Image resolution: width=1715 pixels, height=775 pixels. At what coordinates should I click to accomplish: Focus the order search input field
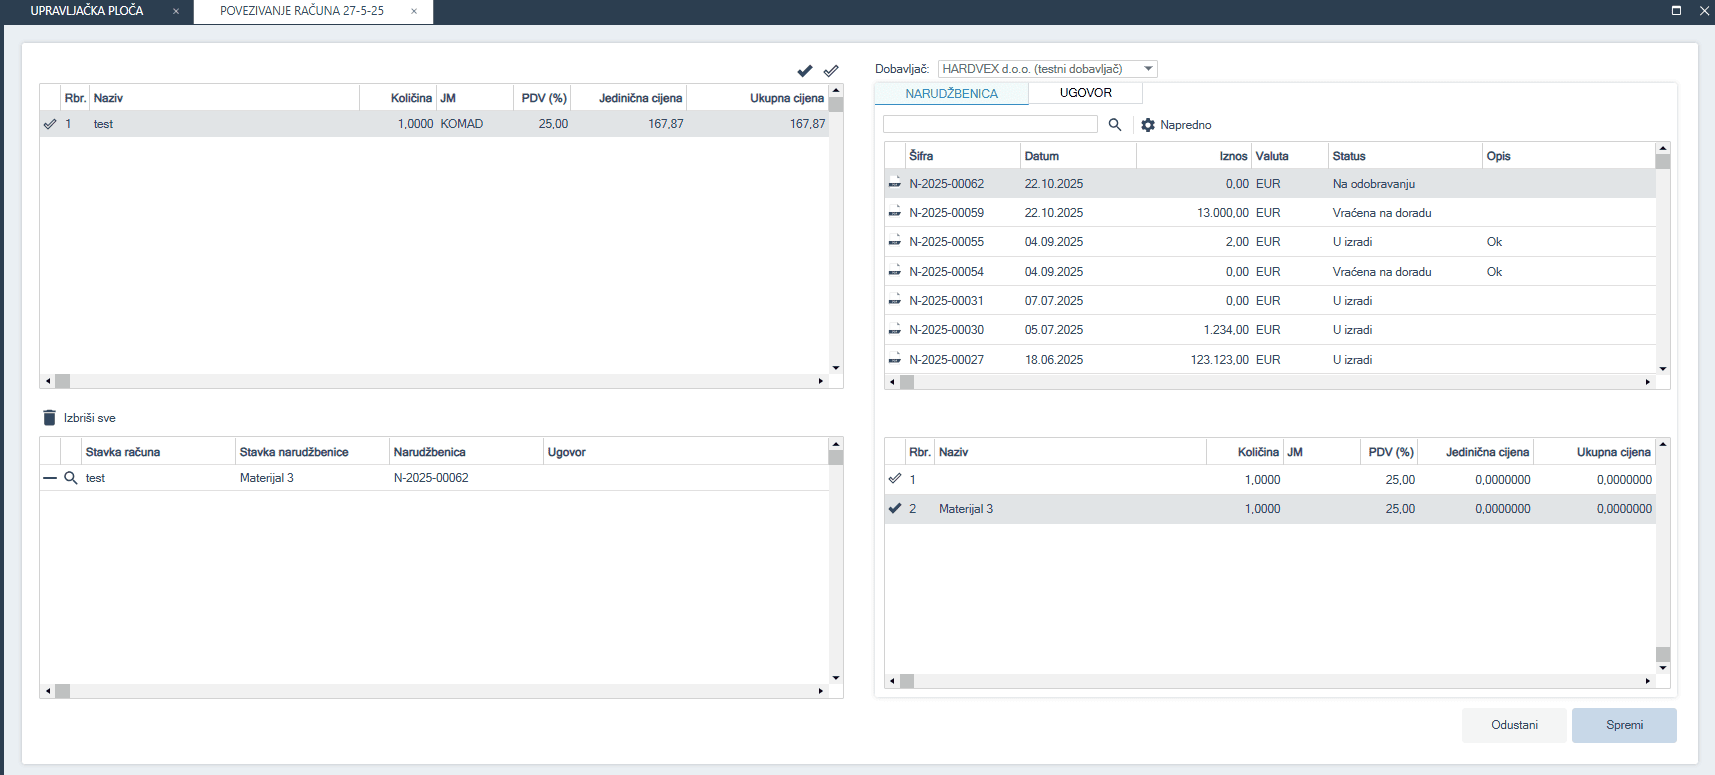(990, 124)
